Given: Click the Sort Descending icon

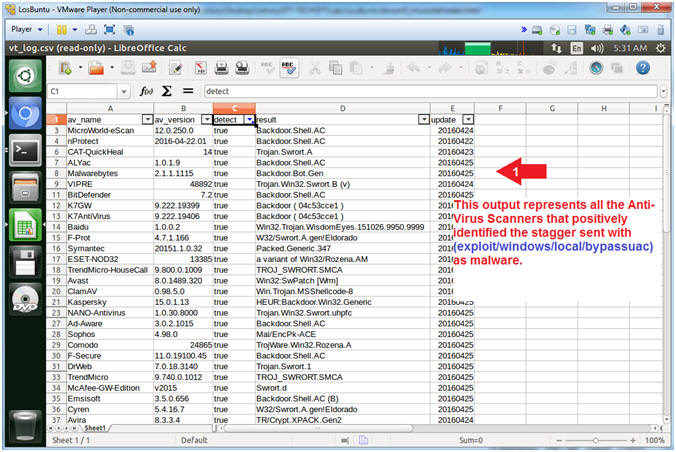Looking at the screenshot, I should (x=523, y=68).
